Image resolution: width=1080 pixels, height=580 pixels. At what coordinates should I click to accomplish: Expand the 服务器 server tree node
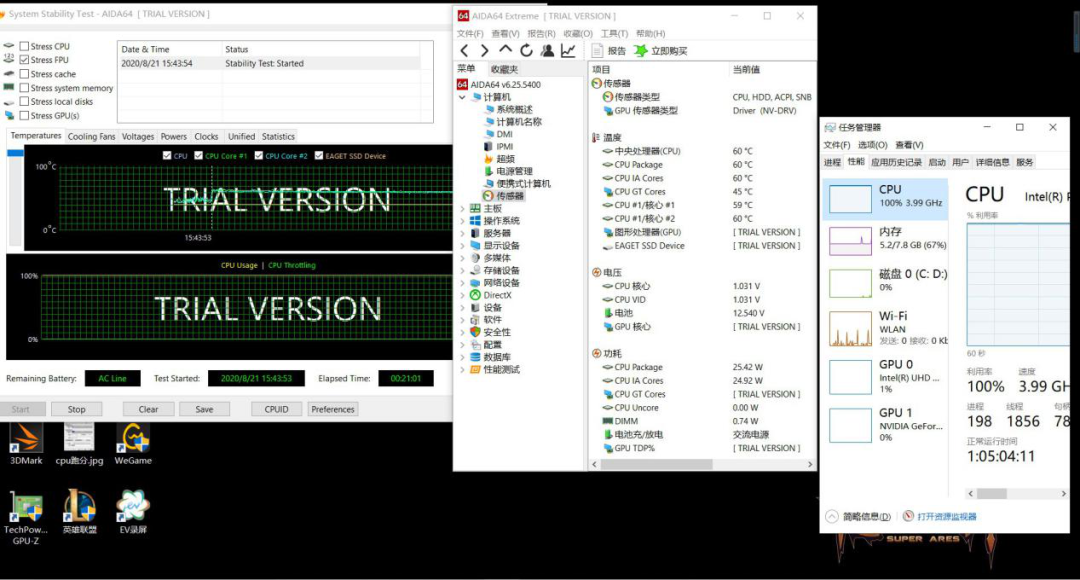462,234
